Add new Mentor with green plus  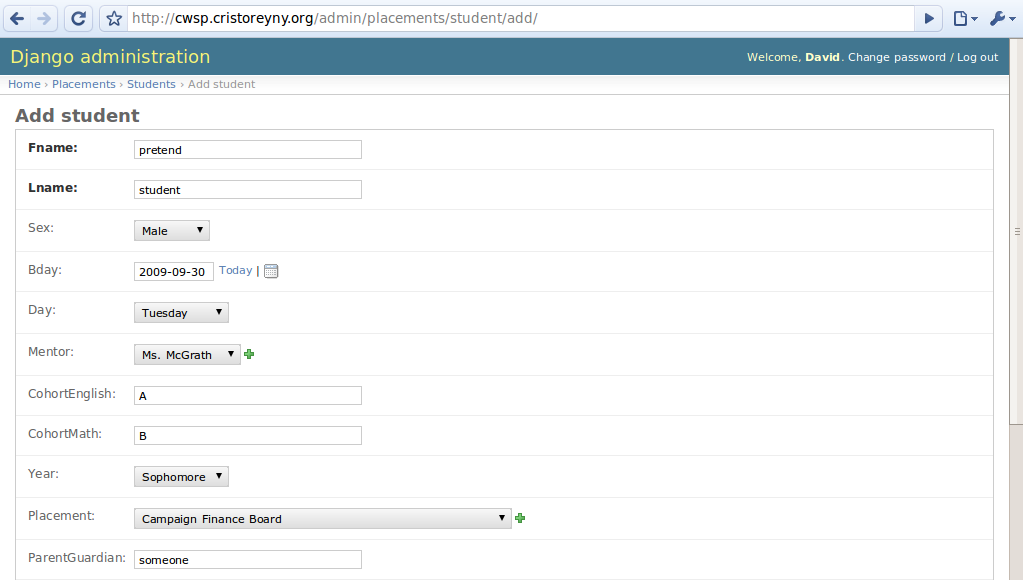point(249,354)
